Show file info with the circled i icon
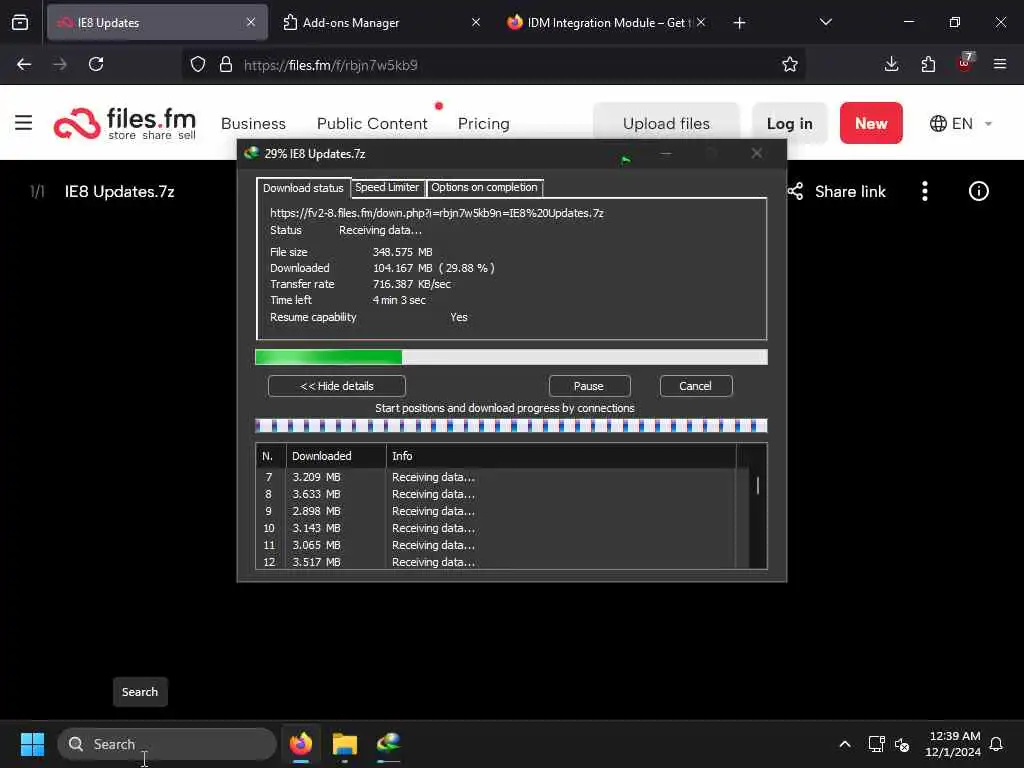This screenshot has width=1024, height=768. coord(978,191)
